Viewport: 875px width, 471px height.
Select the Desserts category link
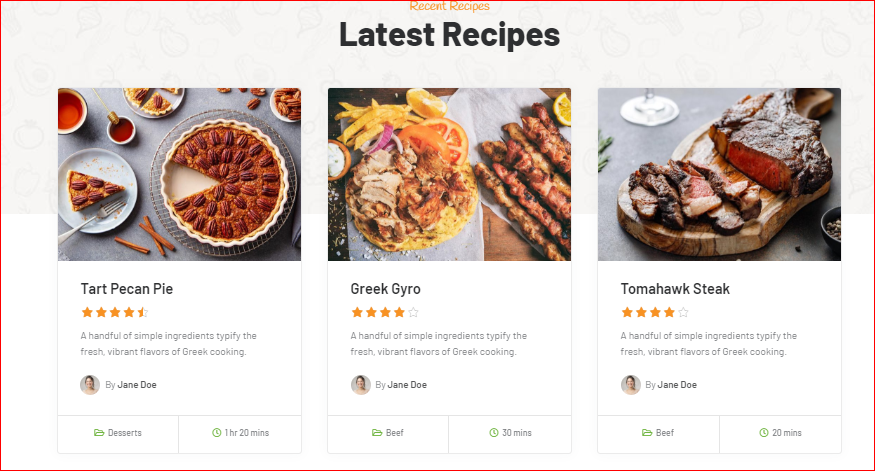click(124, 432)
